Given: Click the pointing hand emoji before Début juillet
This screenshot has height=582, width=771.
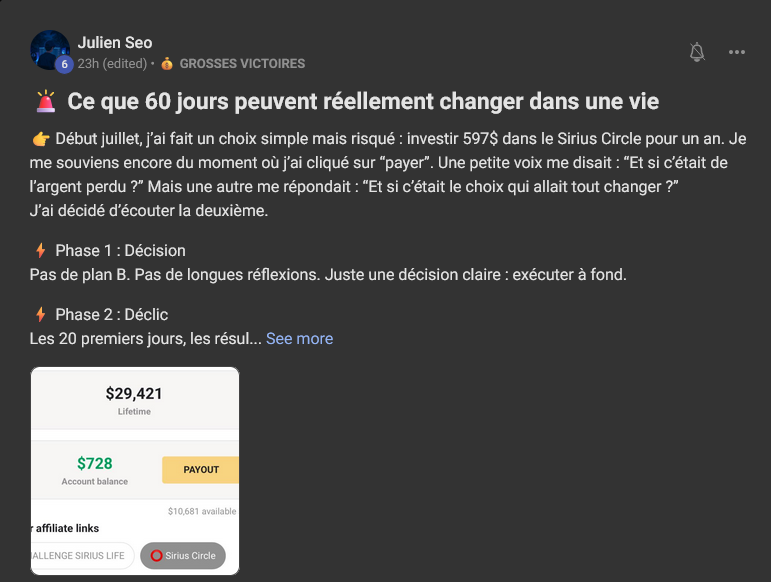Looking at the screenshot, I should coord(40,138).
